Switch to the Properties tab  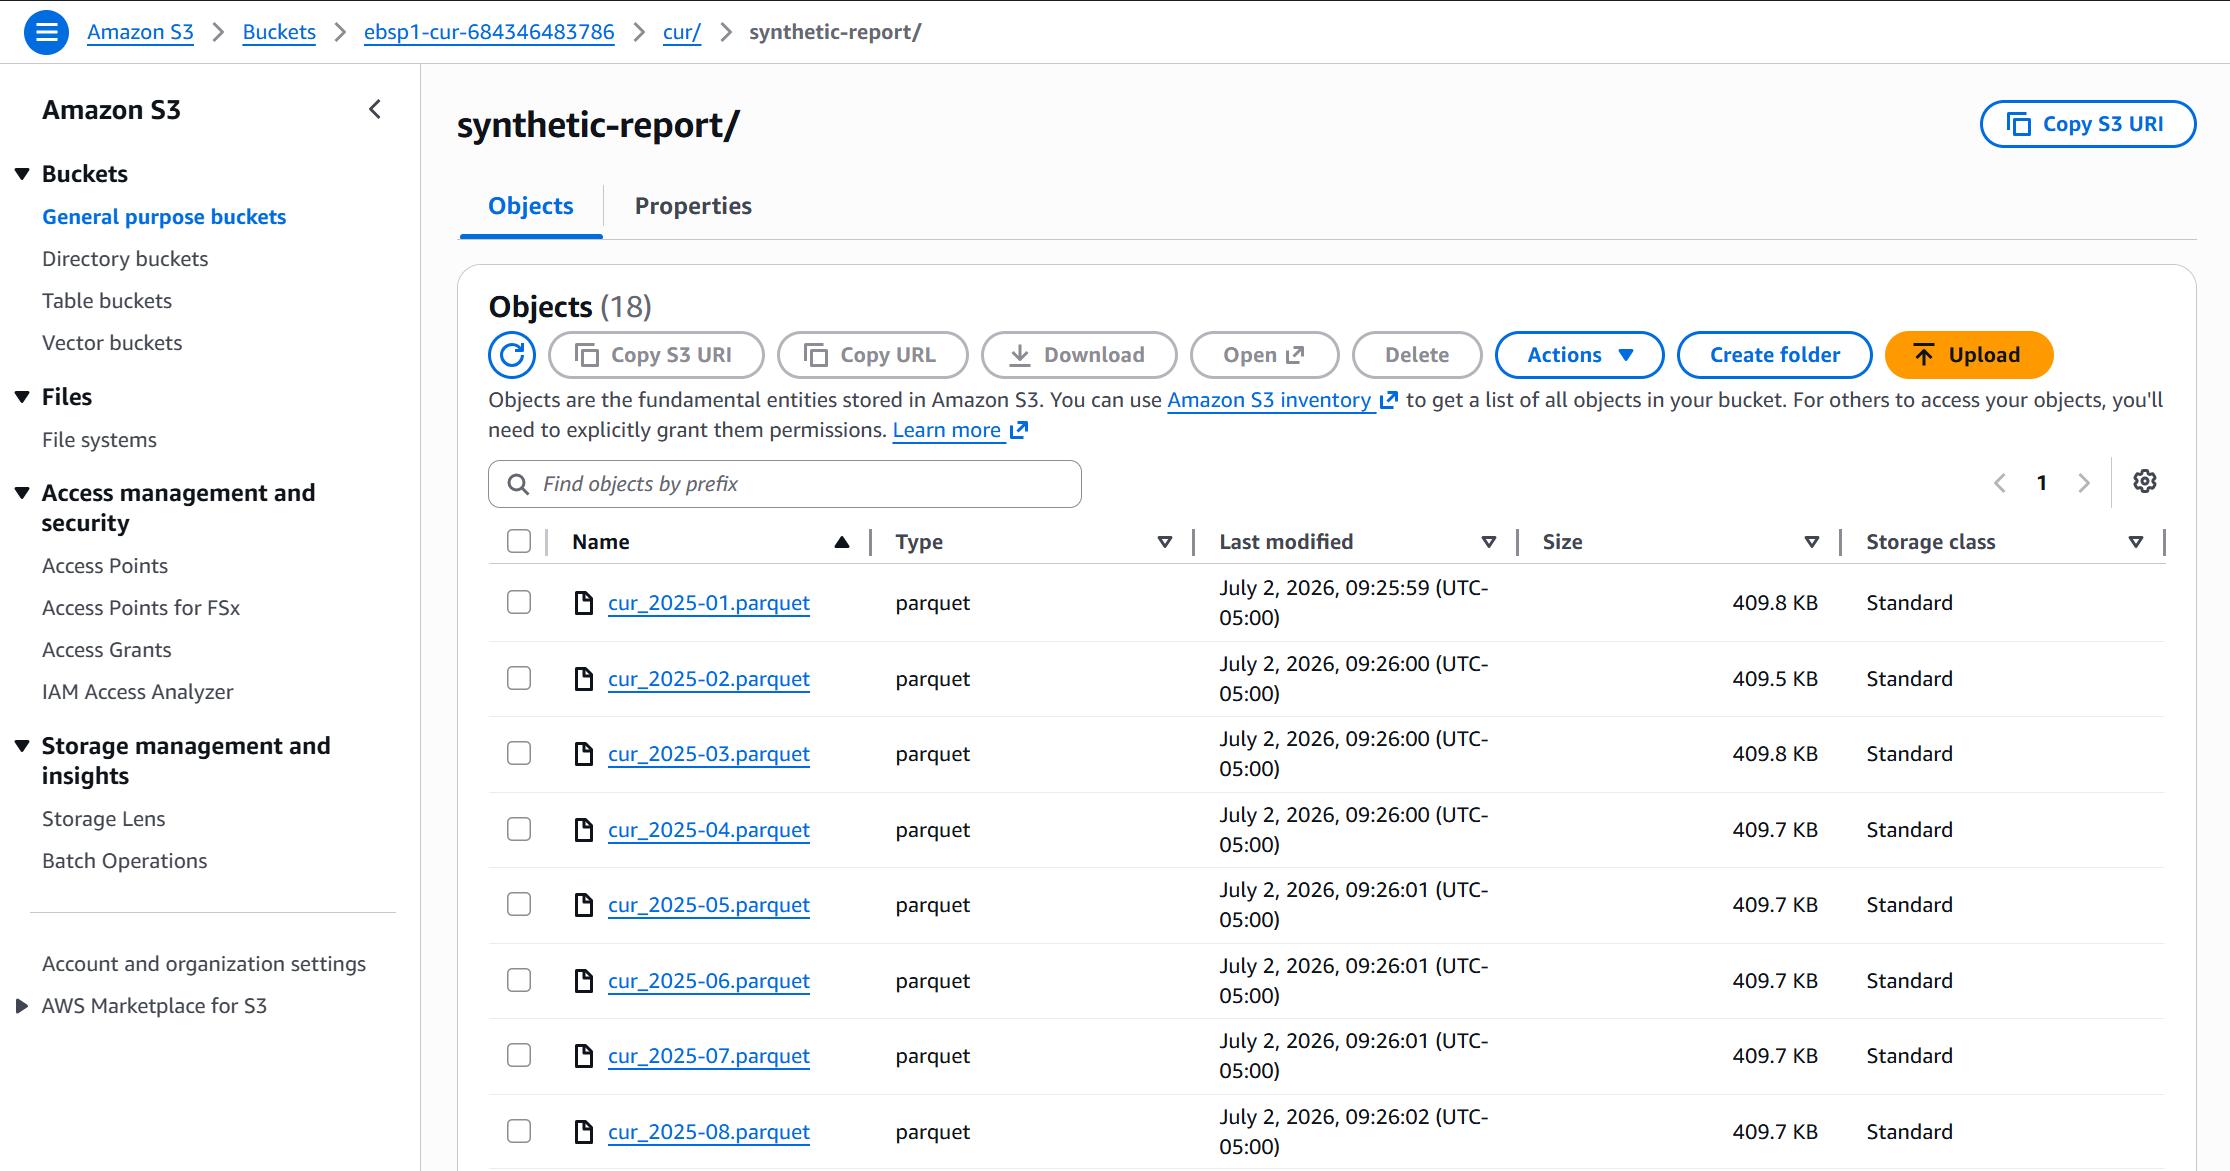click(693, 206)
